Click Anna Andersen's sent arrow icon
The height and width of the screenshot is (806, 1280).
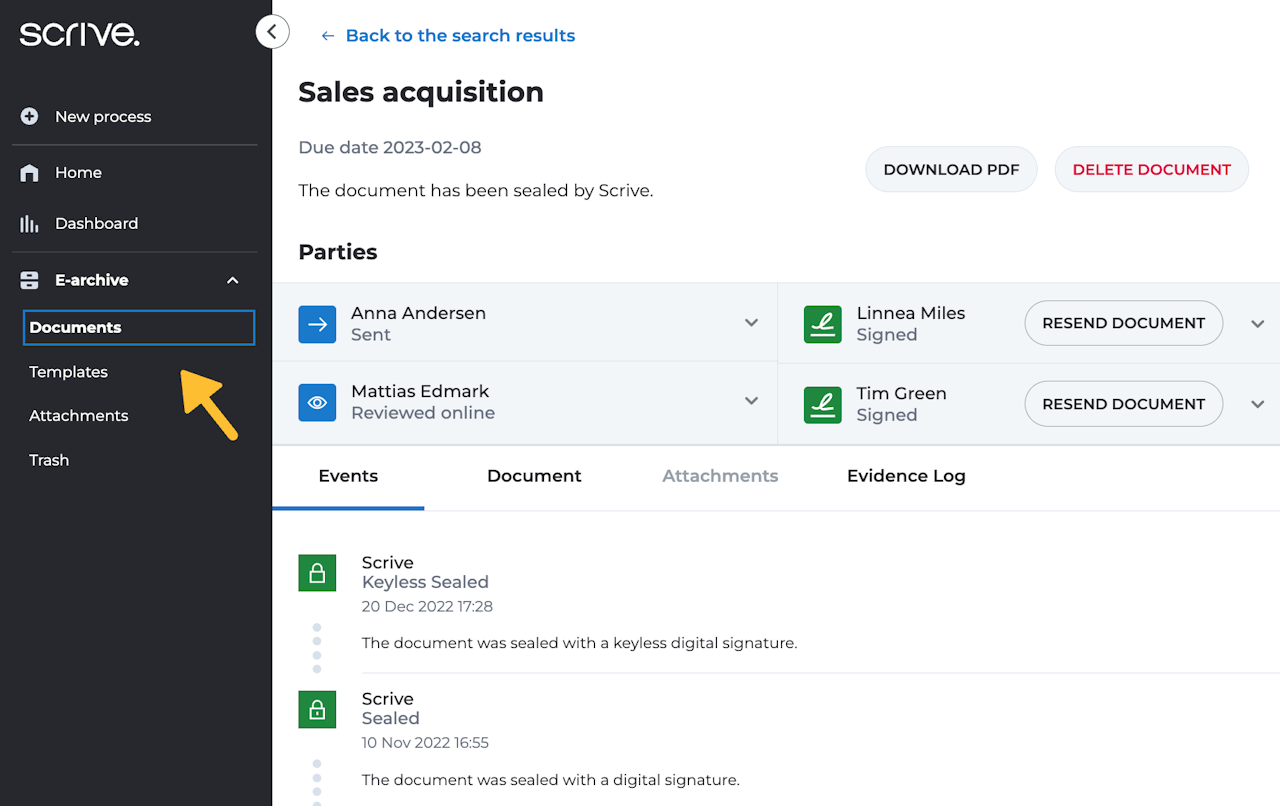click(x=317, y=324)
